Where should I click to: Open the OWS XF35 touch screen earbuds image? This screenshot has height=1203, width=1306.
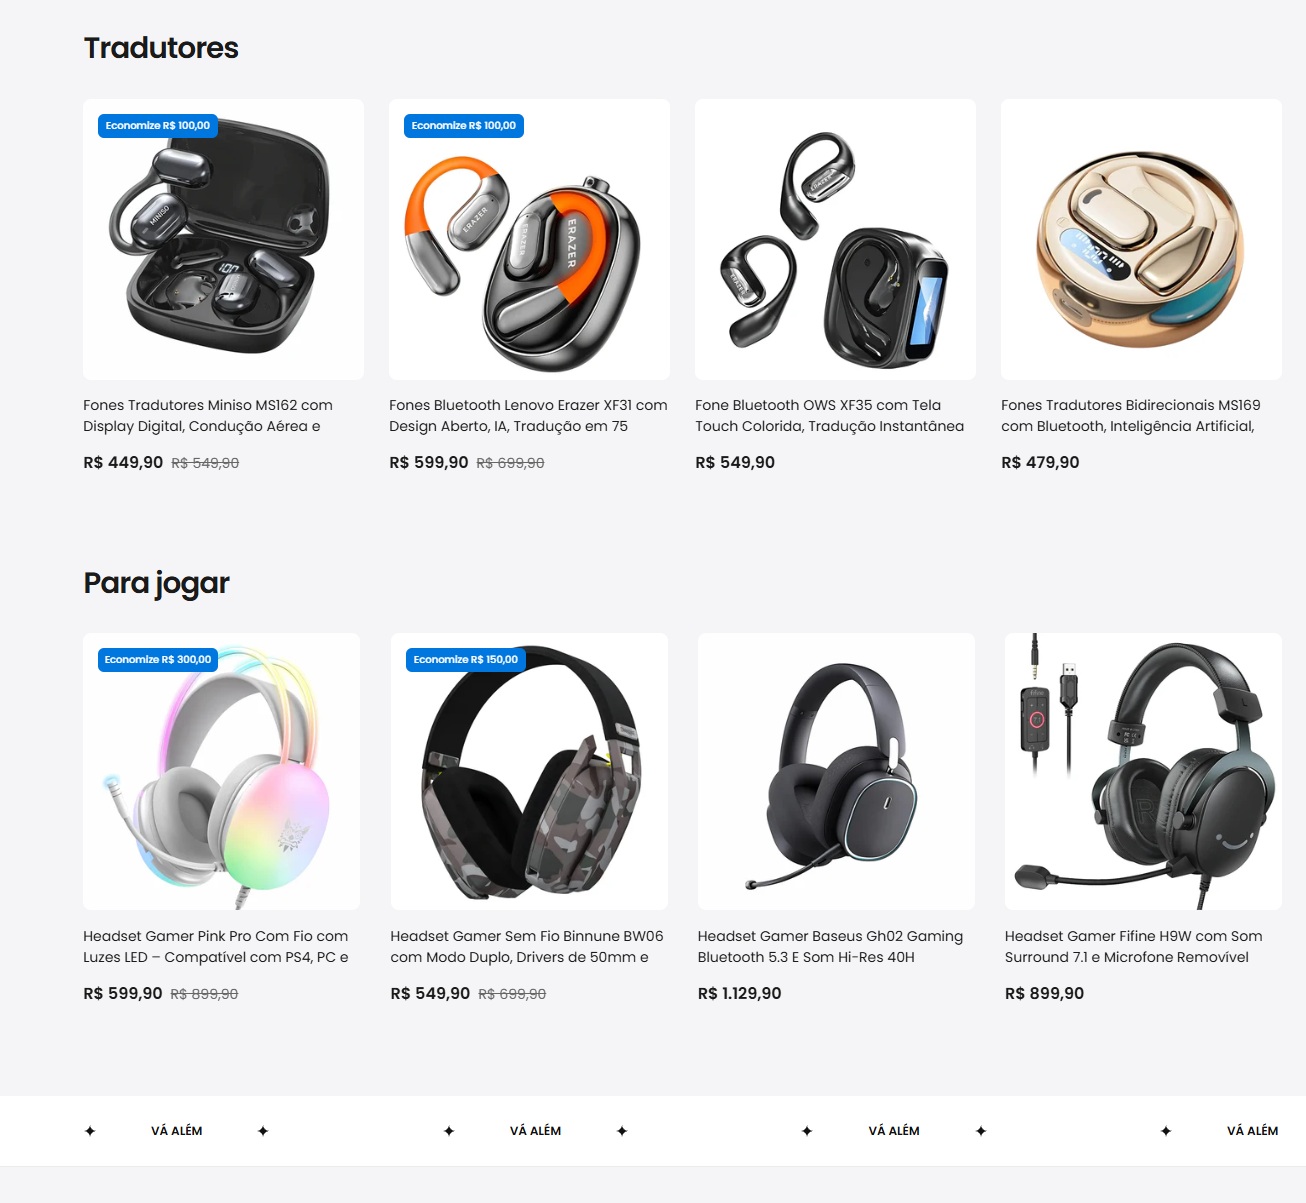point(835,239)
